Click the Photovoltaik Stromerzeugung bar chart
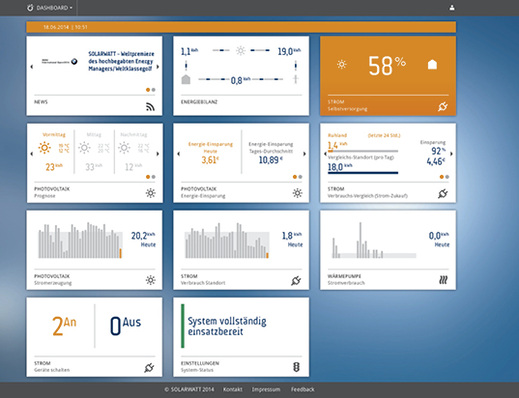This screenshot has width=519, height=398. tap(80, 240)
